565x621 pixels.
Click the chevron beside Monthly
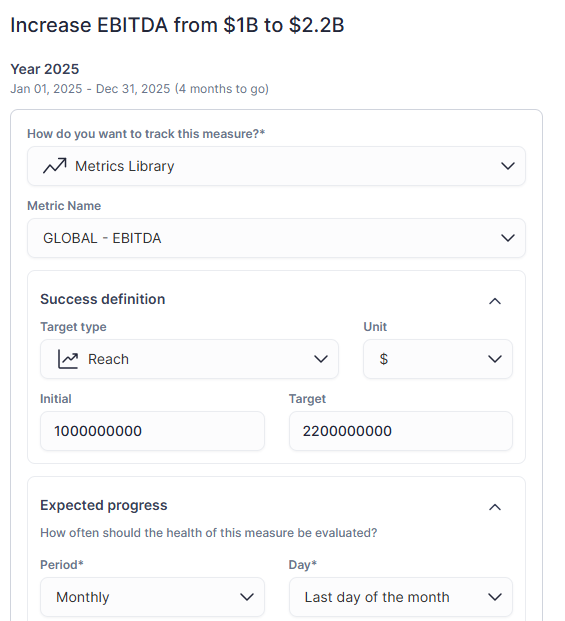[247, 597]
